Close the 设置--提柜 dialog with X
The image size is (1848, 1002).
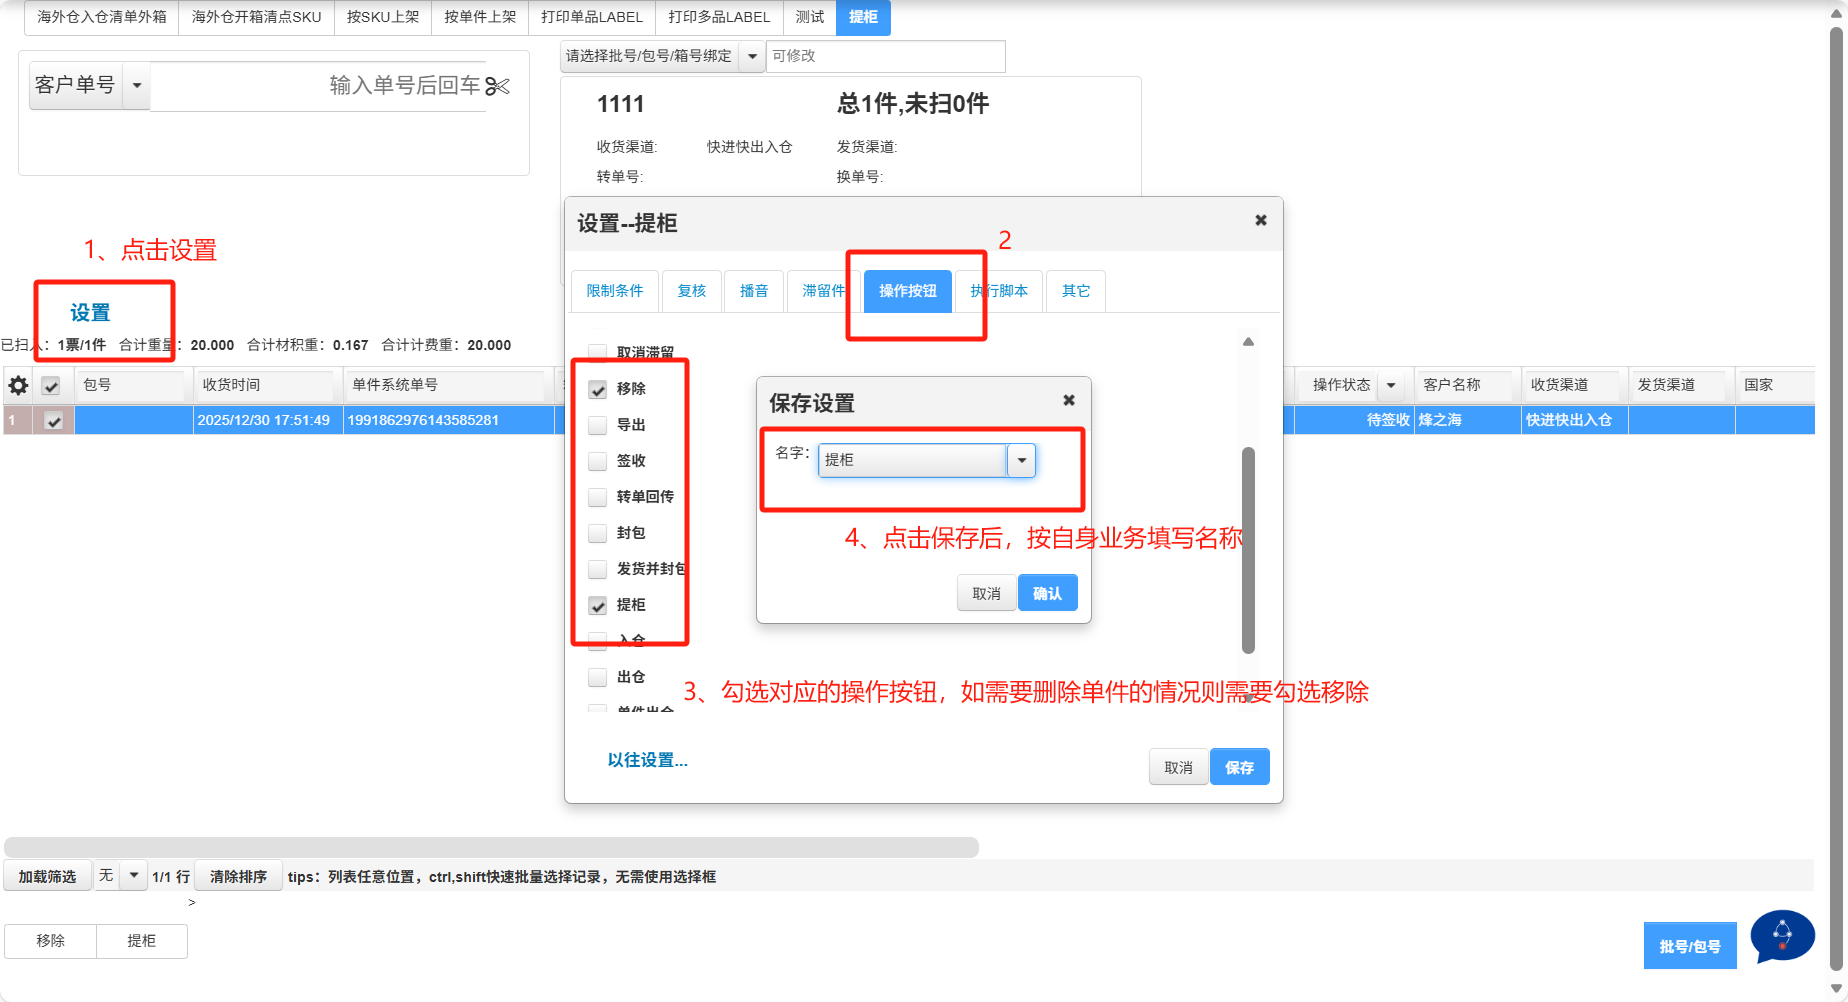(x=1260, y=221)
